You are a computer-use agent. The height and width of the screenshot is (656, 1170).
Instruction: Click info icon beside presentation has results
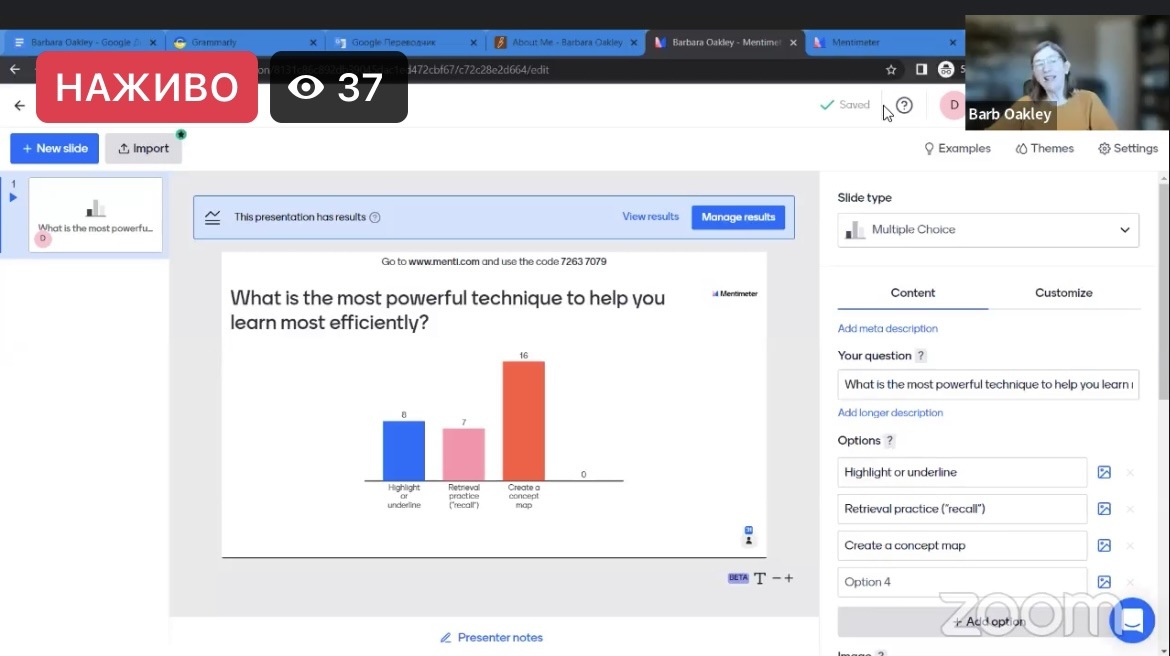[x=375, y=217]
